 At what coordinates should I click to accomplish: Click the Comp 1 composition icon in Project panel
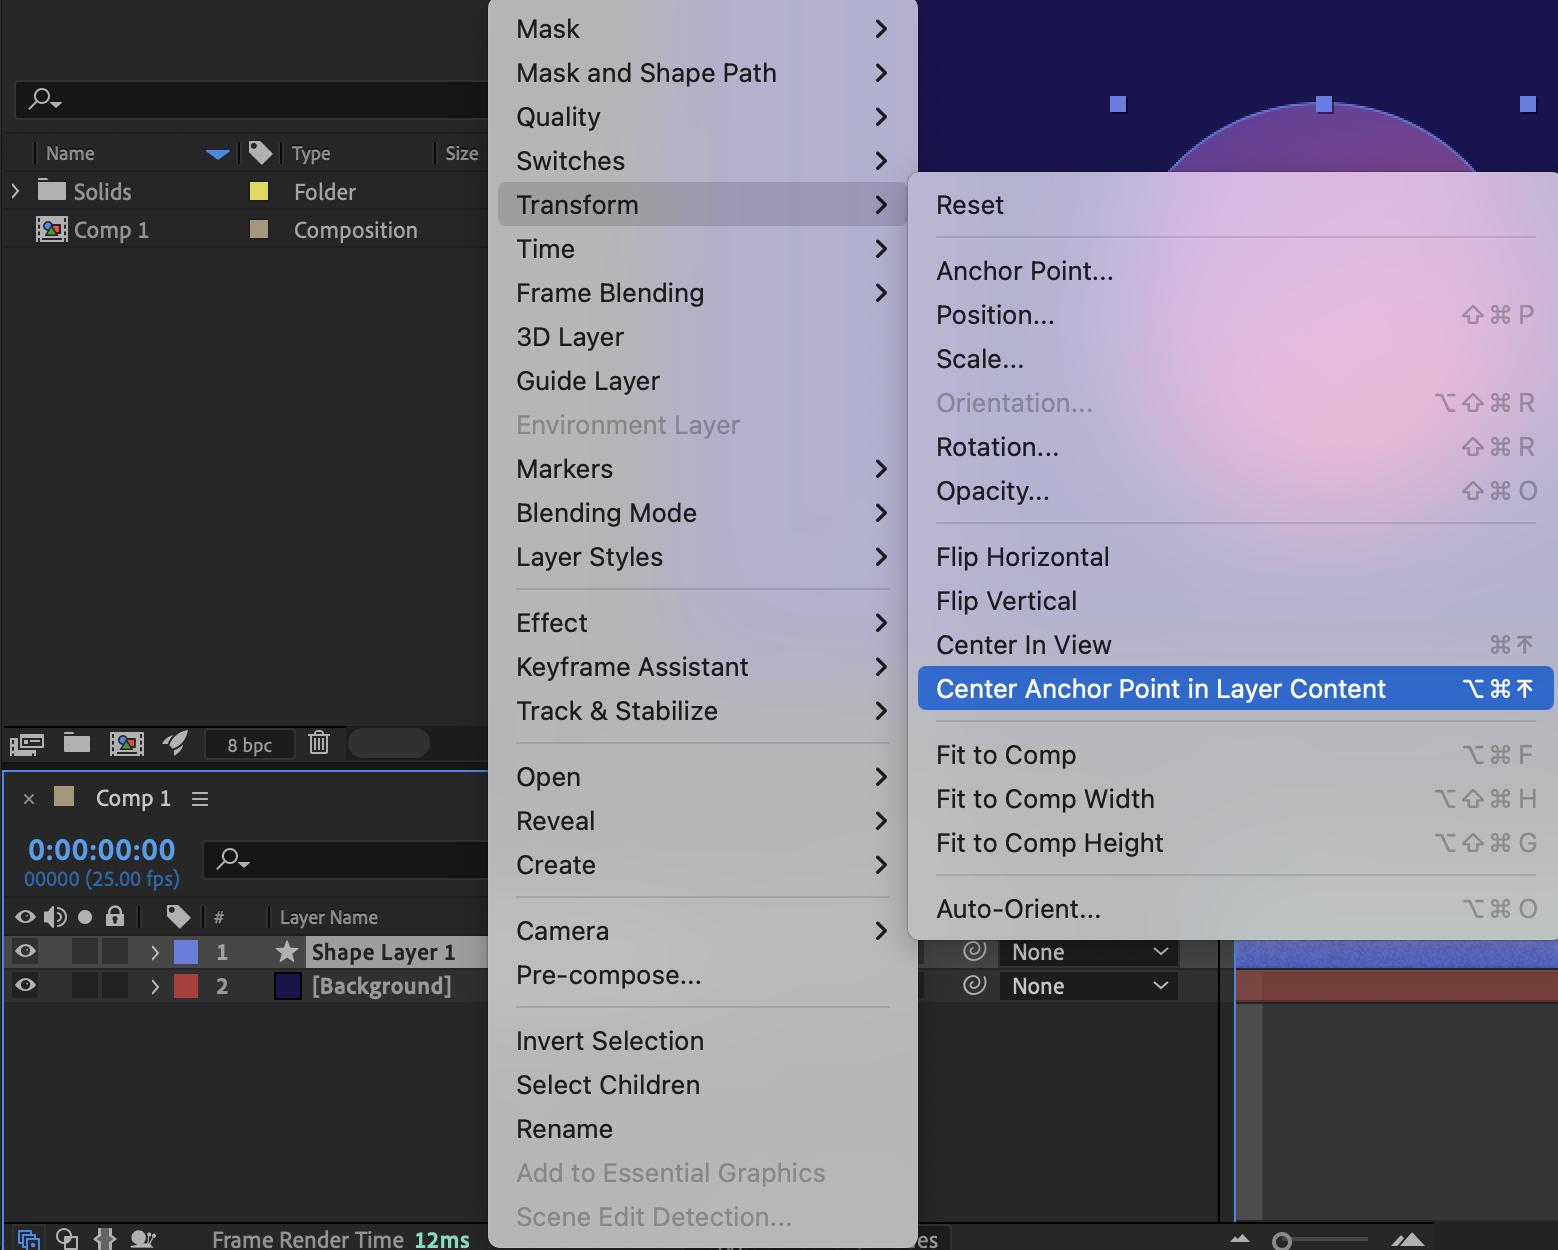52,230
